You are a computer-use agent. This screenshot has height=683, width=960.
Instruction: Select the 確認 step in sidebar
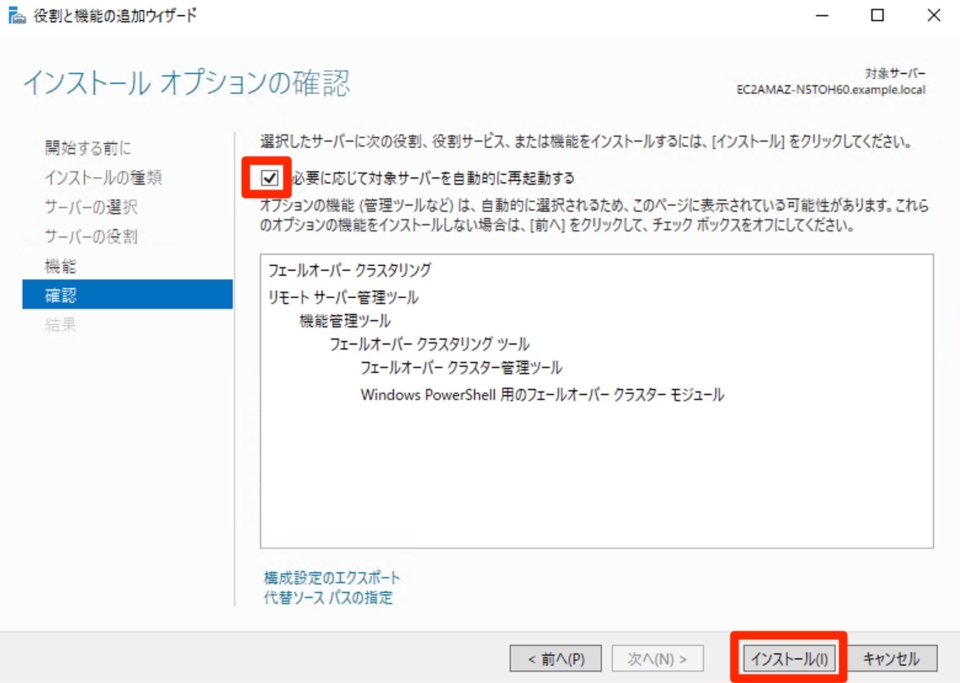127,294
